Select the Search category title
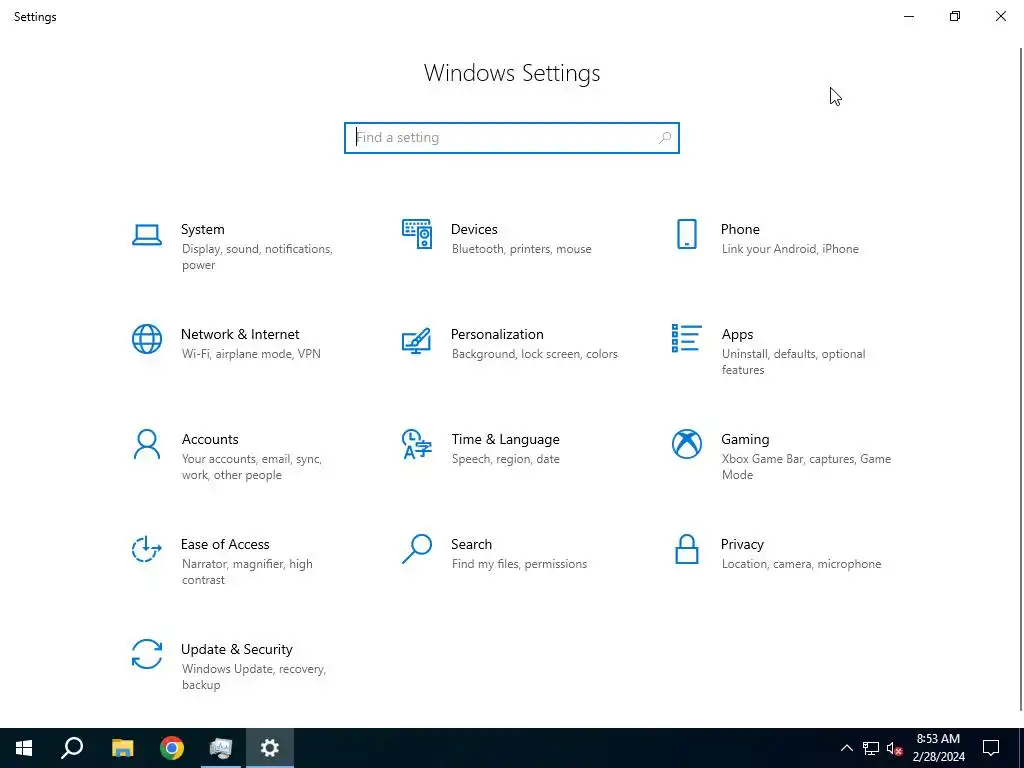This screenshot has height=768, width=1024. click(472, 545)
